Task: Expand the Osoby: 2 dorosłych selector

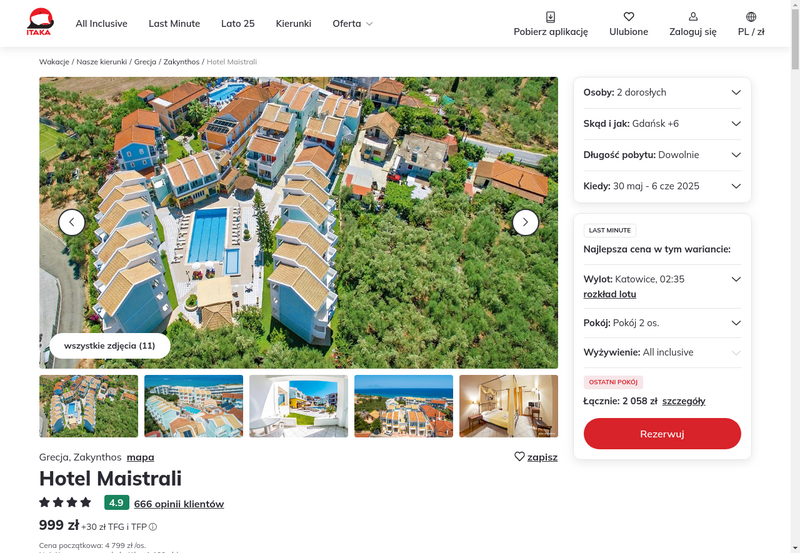Action: pos(662,93)
